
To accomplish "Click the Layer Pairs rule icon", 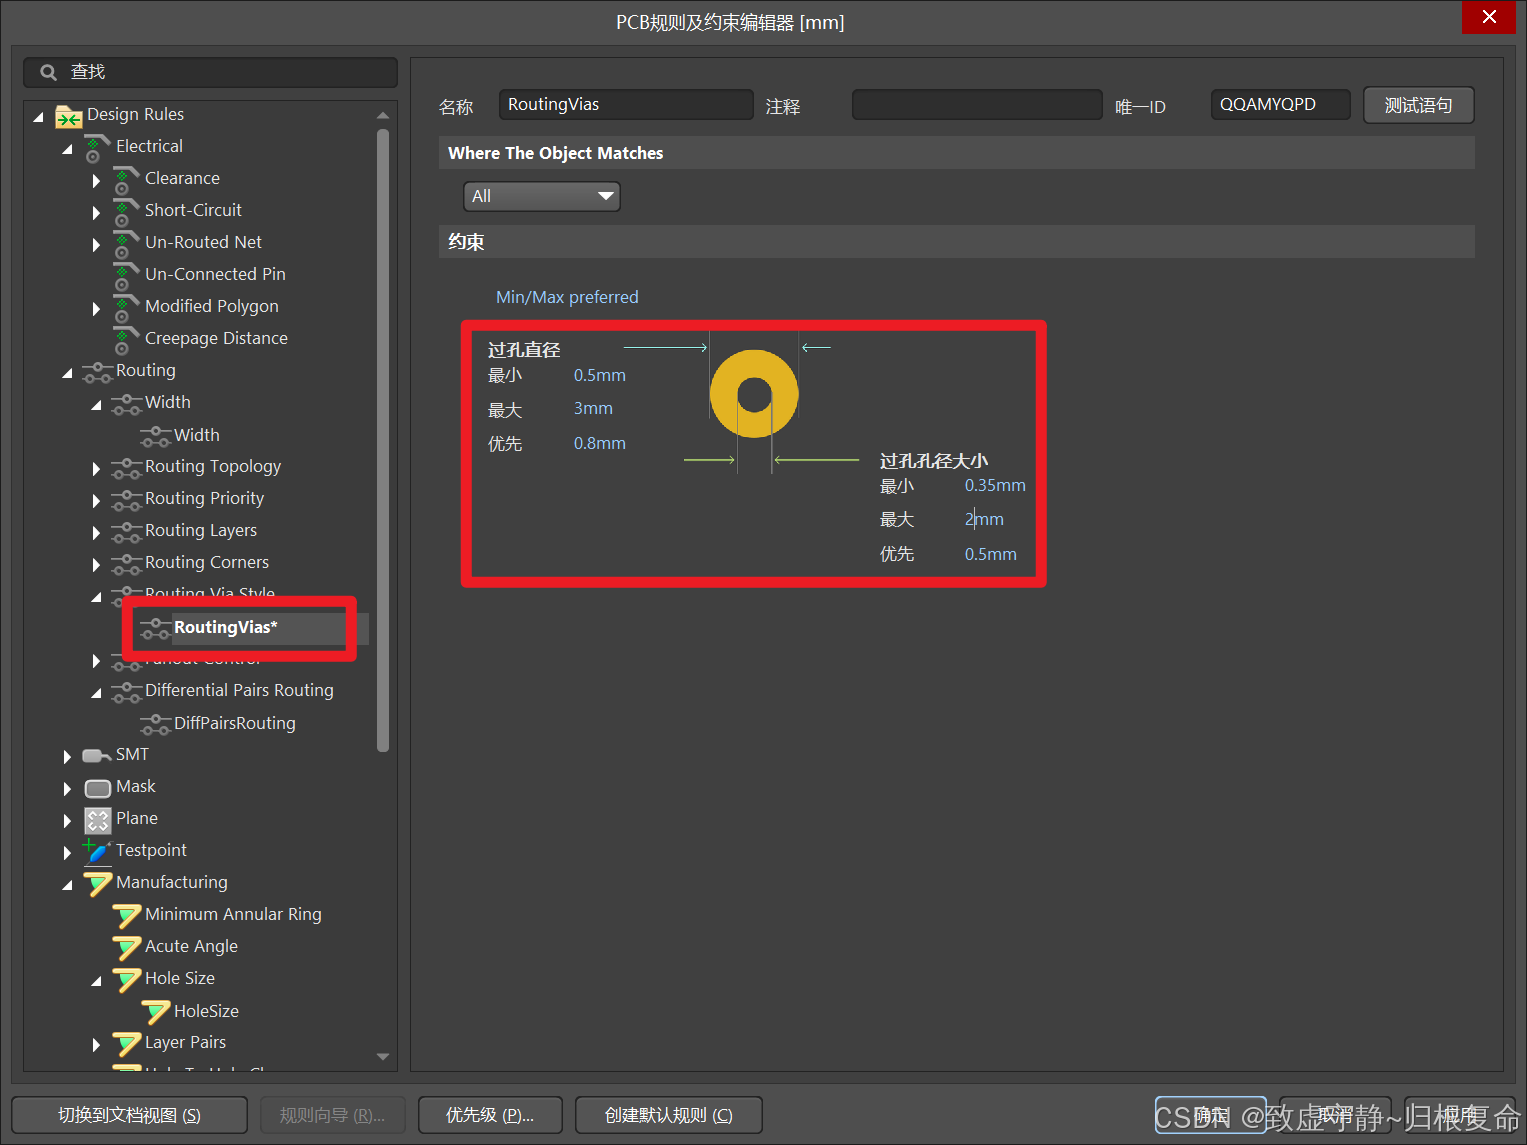I will 126,1044.
